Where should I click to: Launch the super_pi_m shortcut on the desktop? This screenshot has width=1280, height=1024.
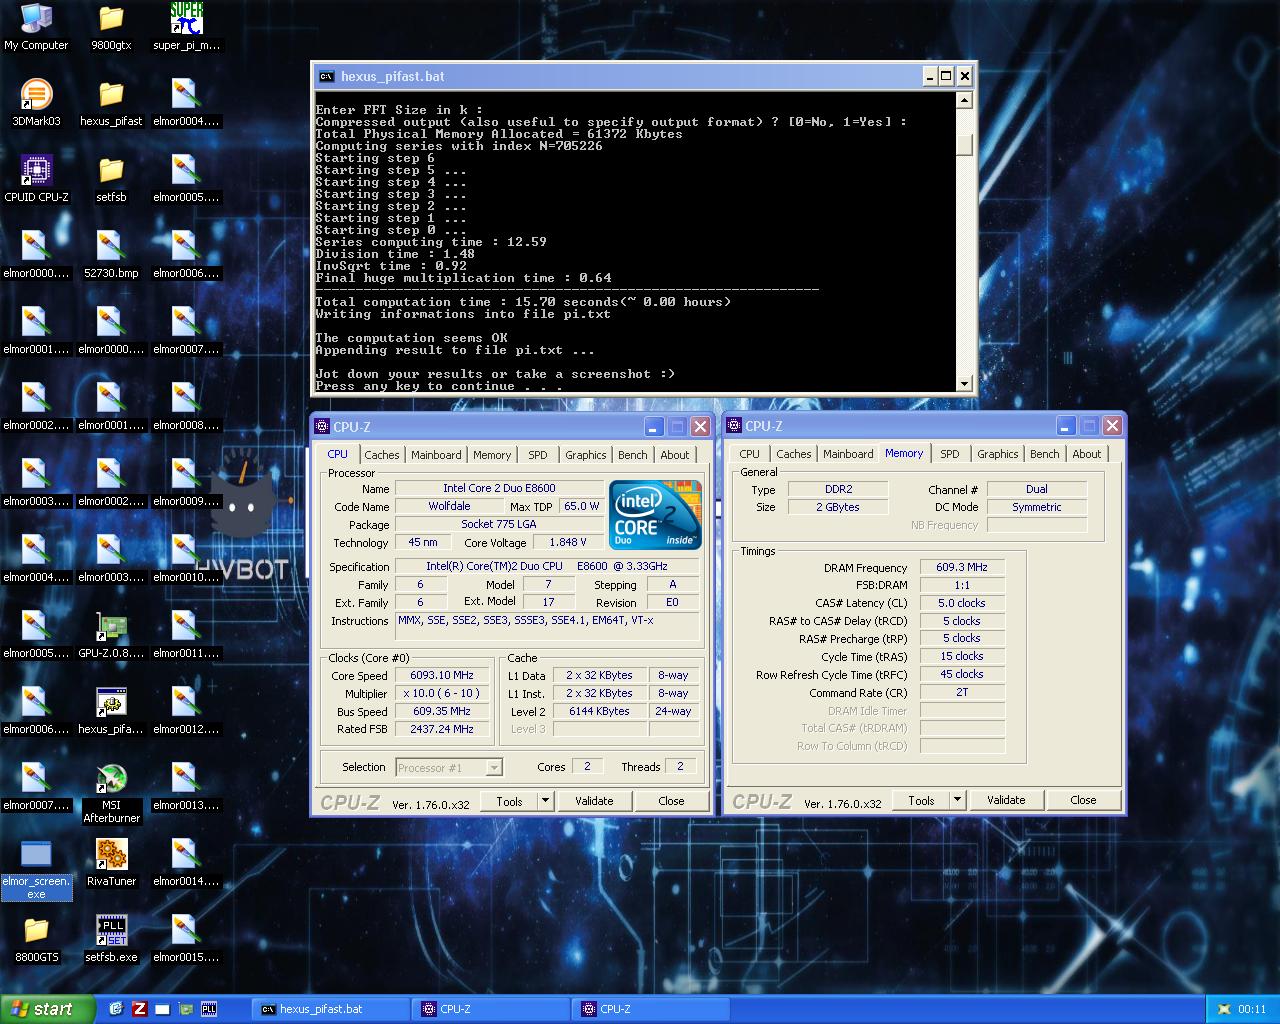[x=186, y=27]
